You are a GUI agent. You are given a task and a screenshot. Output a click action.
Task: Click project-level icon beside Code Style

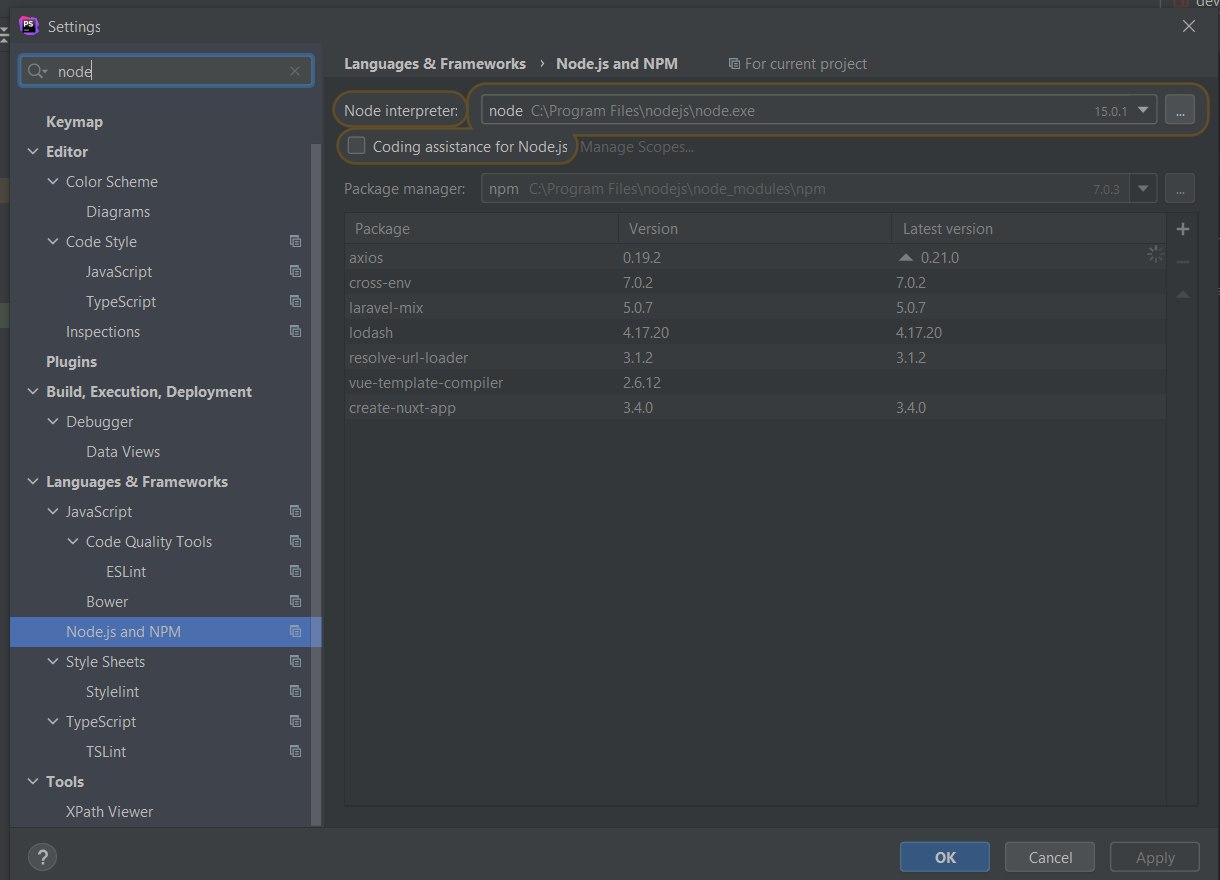[295, 241]
